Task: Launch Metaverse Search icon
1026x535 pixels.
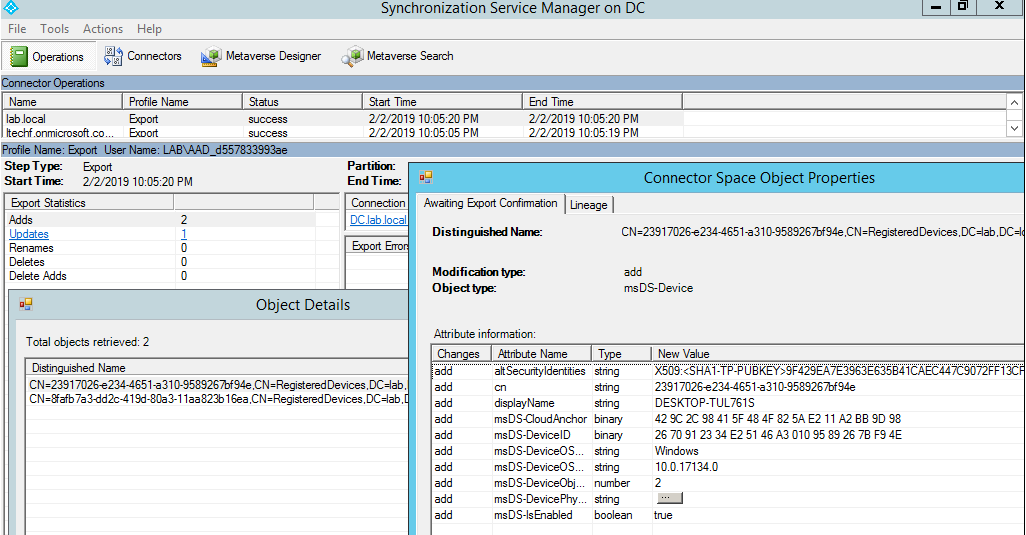Action: 353,57
